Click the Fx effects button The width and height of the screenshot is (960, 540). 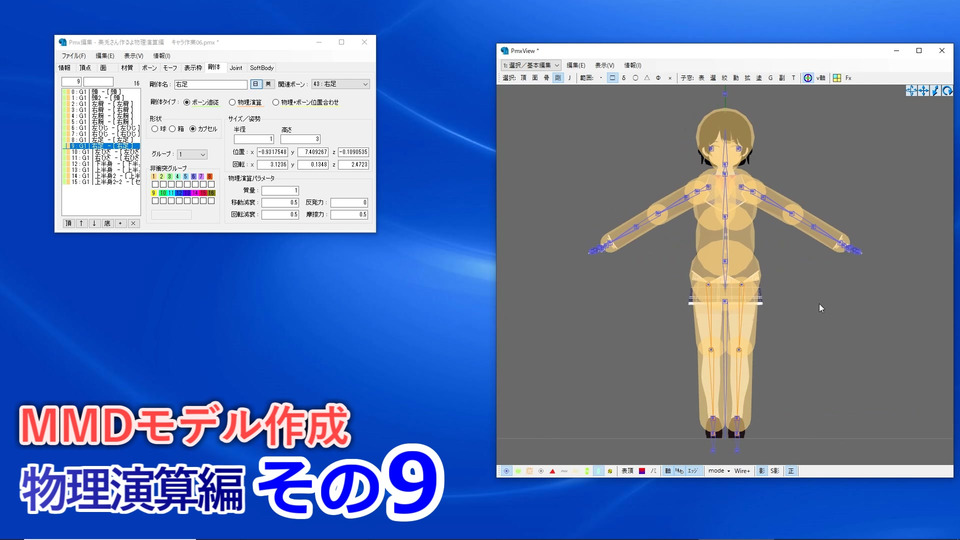(849, 77)
